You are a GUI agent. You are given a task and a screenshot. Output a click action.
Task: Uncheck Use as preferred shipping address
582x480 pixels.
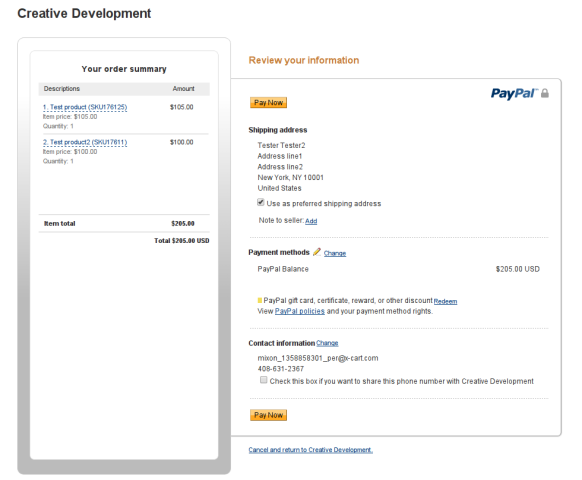[x=261, y=202]
